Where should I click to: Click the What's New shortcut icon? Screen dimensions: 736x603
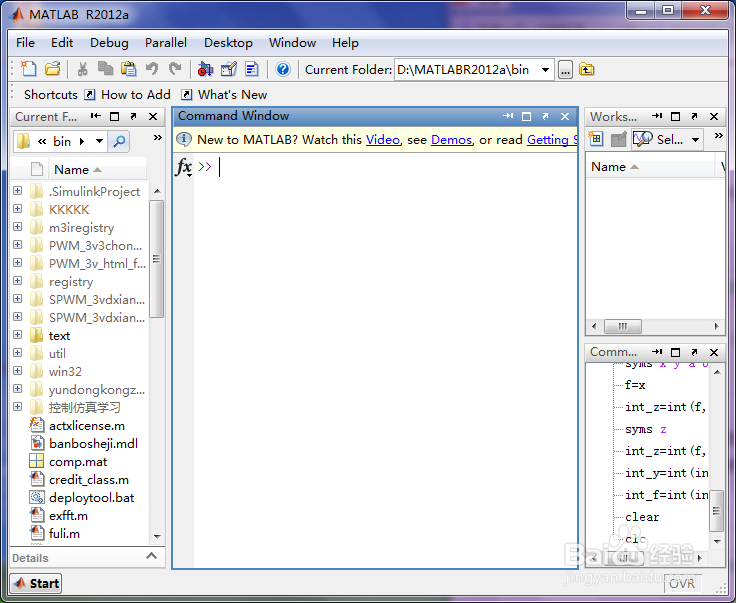pyautogui.click(x=186, y=95)
